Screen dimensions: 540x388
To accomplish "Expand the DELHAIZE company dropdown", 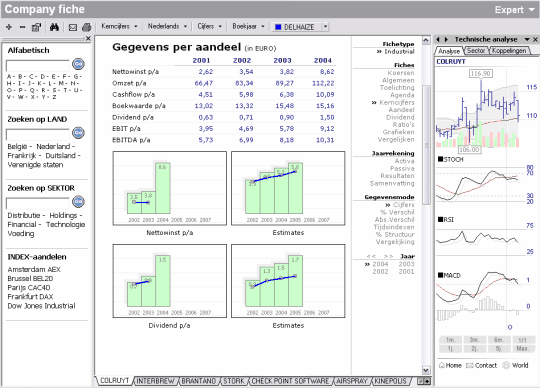I will pyautogui.click(x=325, y=27).
